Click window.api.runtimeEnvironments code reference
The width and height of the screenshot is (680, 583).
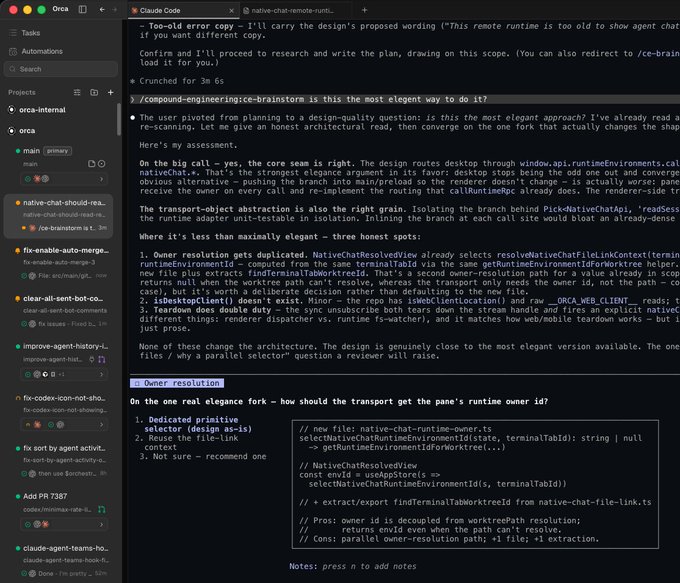click(x=600, y=163)
